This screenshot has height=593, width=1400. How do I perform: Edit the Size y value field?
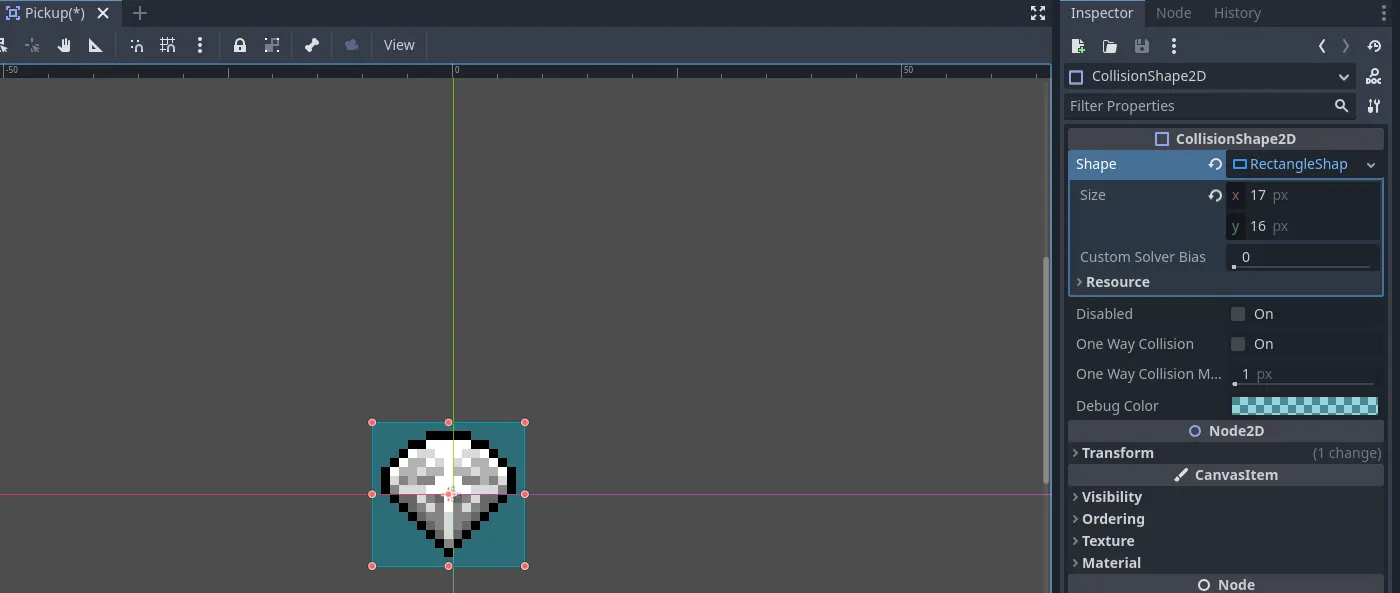pos(1303,226)
